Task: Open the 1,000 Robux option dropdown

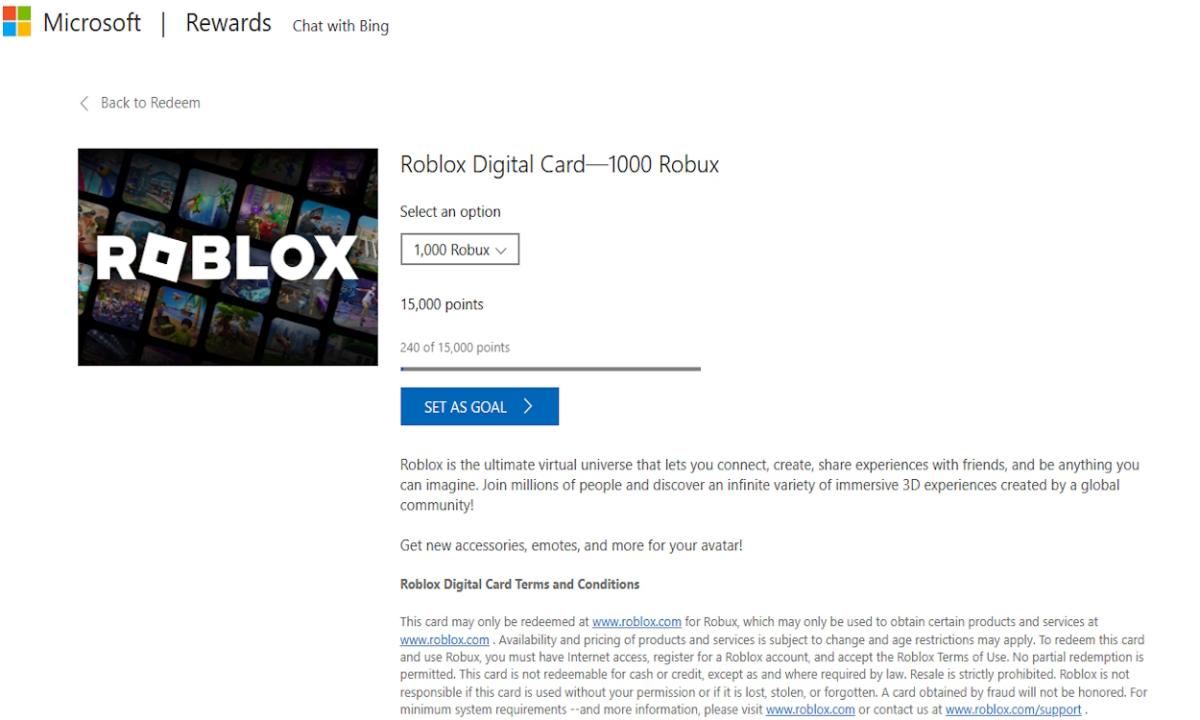Action: pos(460,250)
